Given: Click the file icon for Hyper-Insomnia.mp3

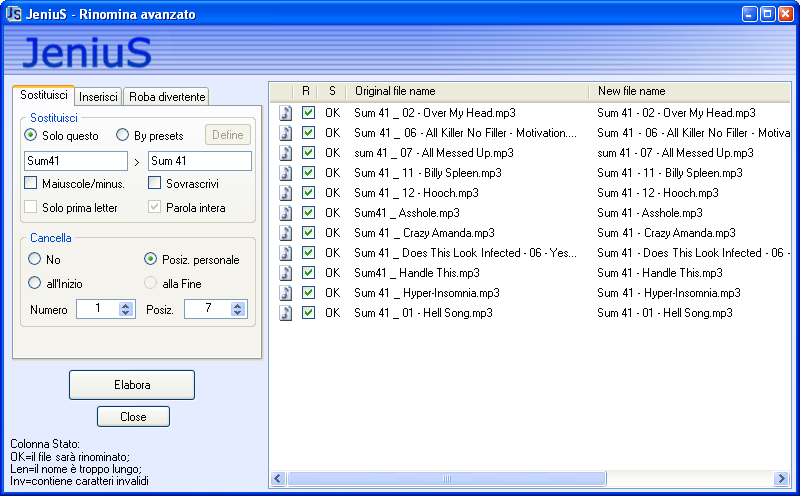Looking at the screenshot, I should point(286,293).
